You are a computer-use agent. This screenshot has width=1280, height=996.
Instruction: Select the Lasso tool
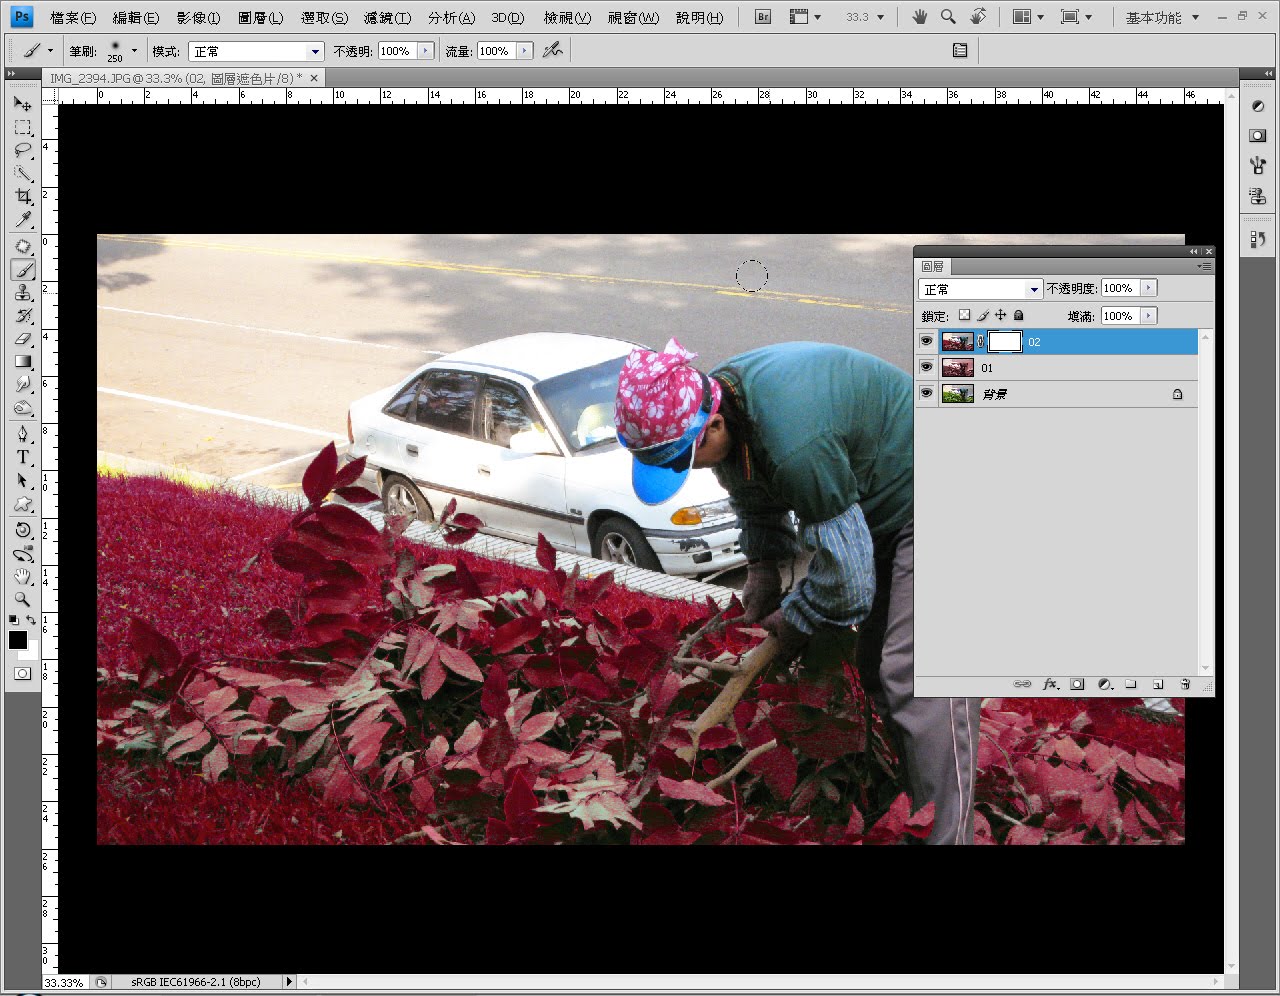pyautogui.click(x=23, y=150)
